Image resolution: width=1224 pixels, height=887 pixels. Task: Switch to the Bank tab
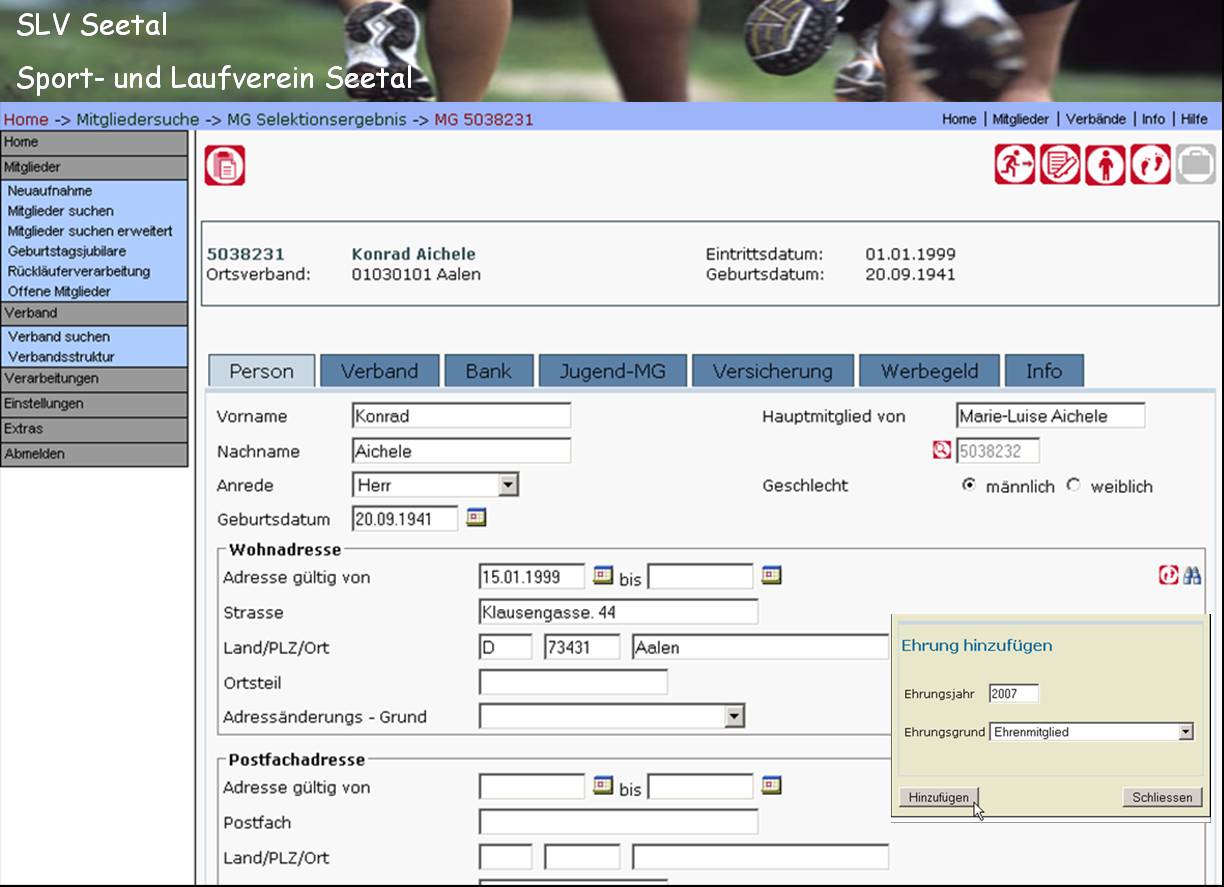pos(488,371)
